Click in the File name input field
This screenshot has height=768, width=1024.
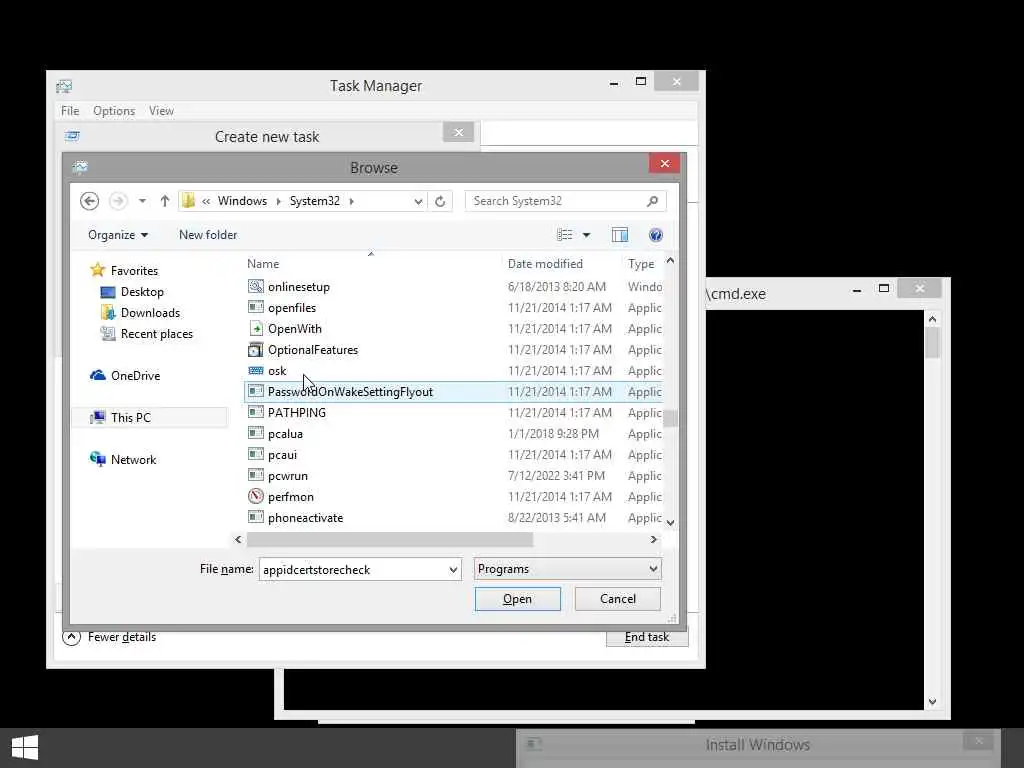pos(353,569)
